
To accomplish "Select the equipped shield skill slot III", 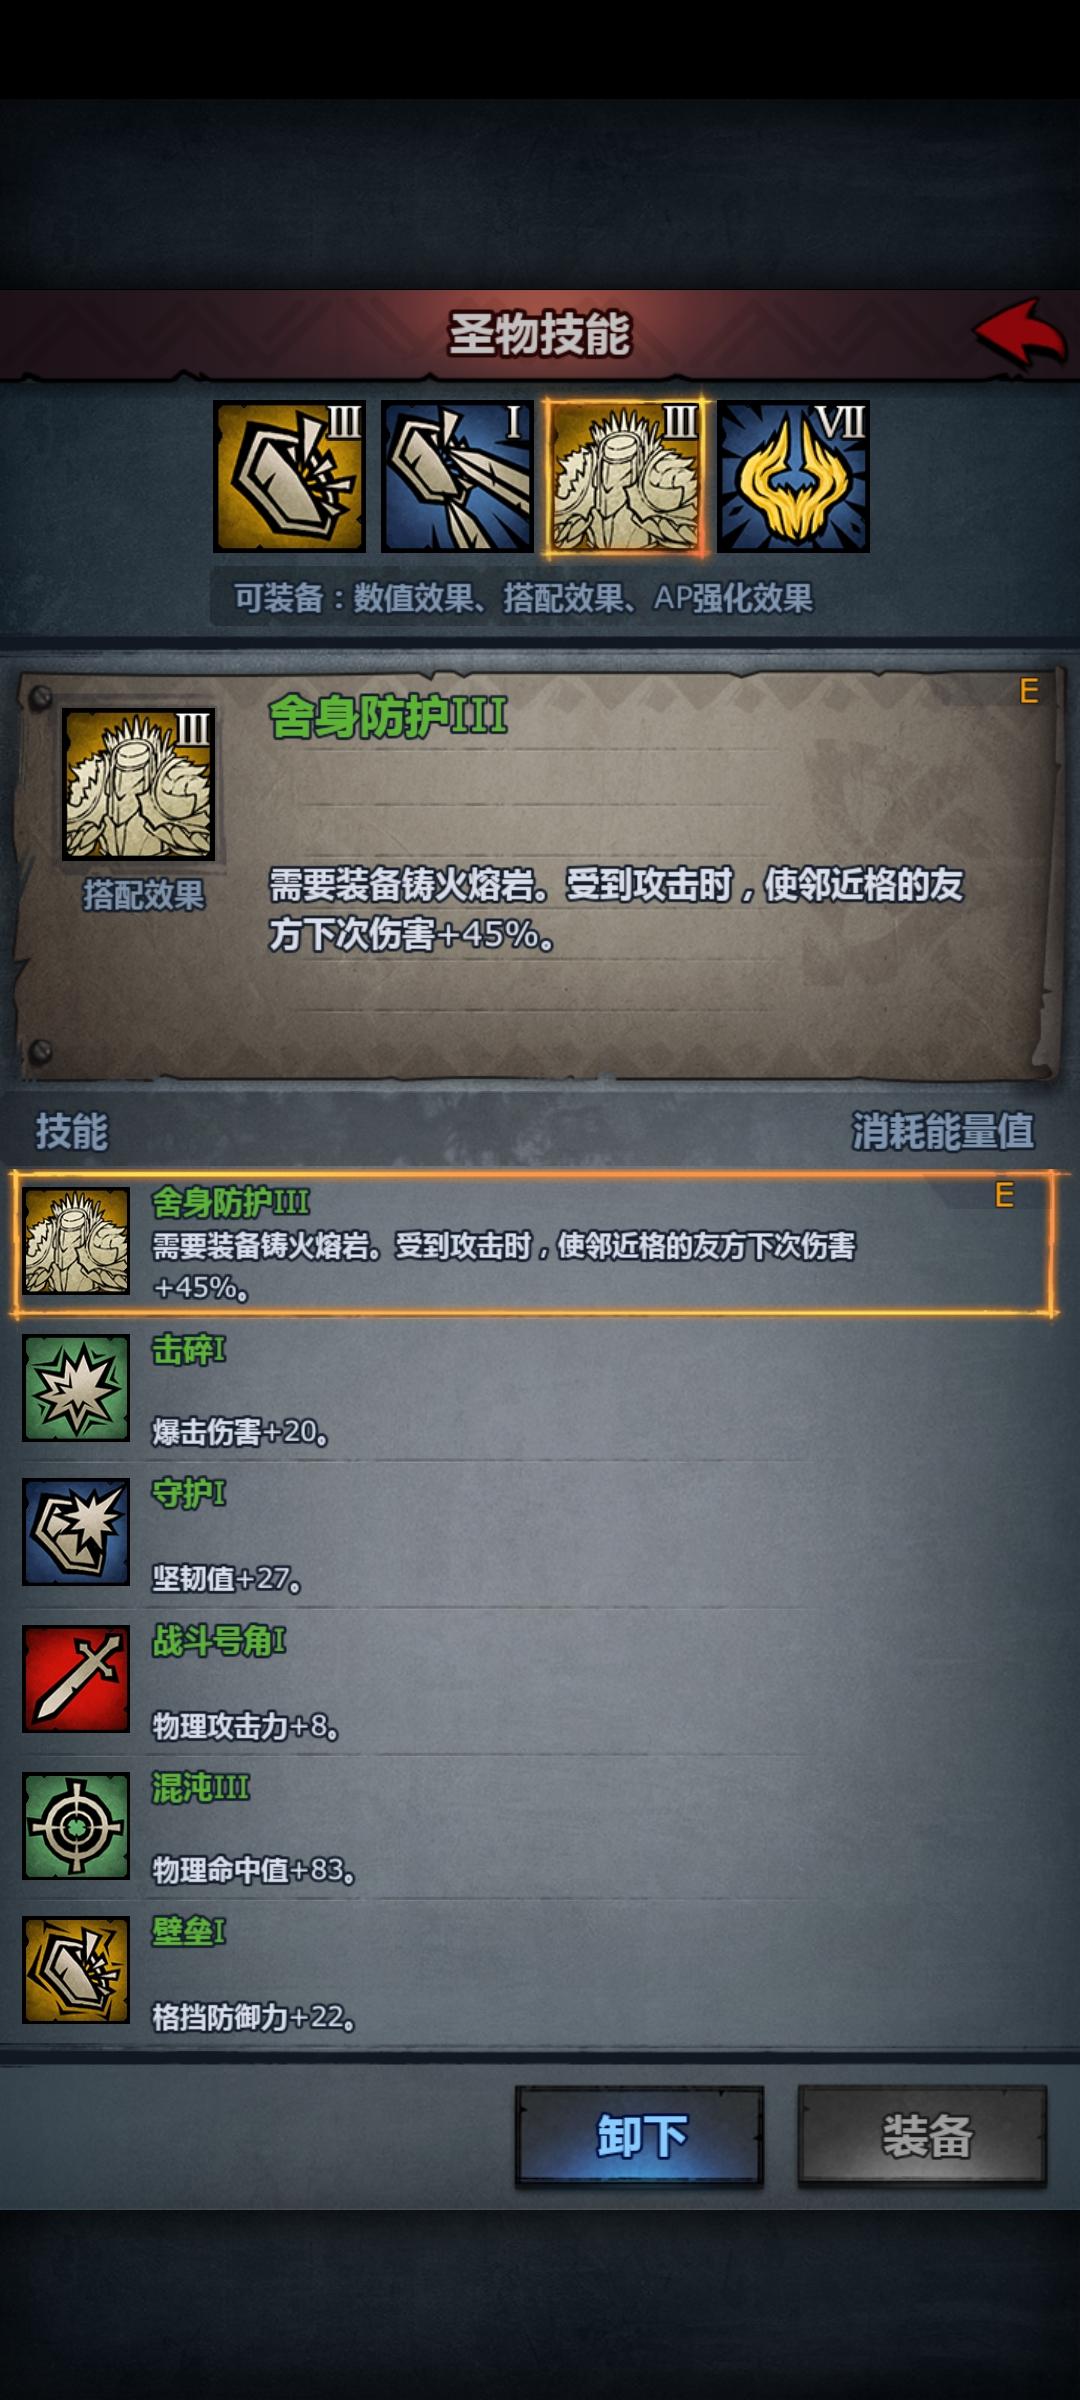I will (x=289, y=476).
